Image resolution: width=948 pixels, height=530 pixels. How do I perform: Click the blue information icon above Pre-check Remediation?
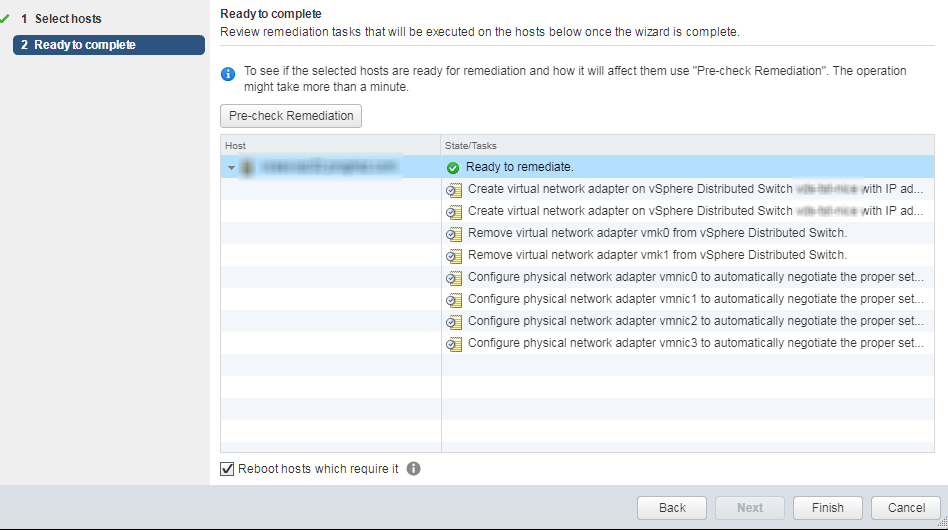coord(228,73)
